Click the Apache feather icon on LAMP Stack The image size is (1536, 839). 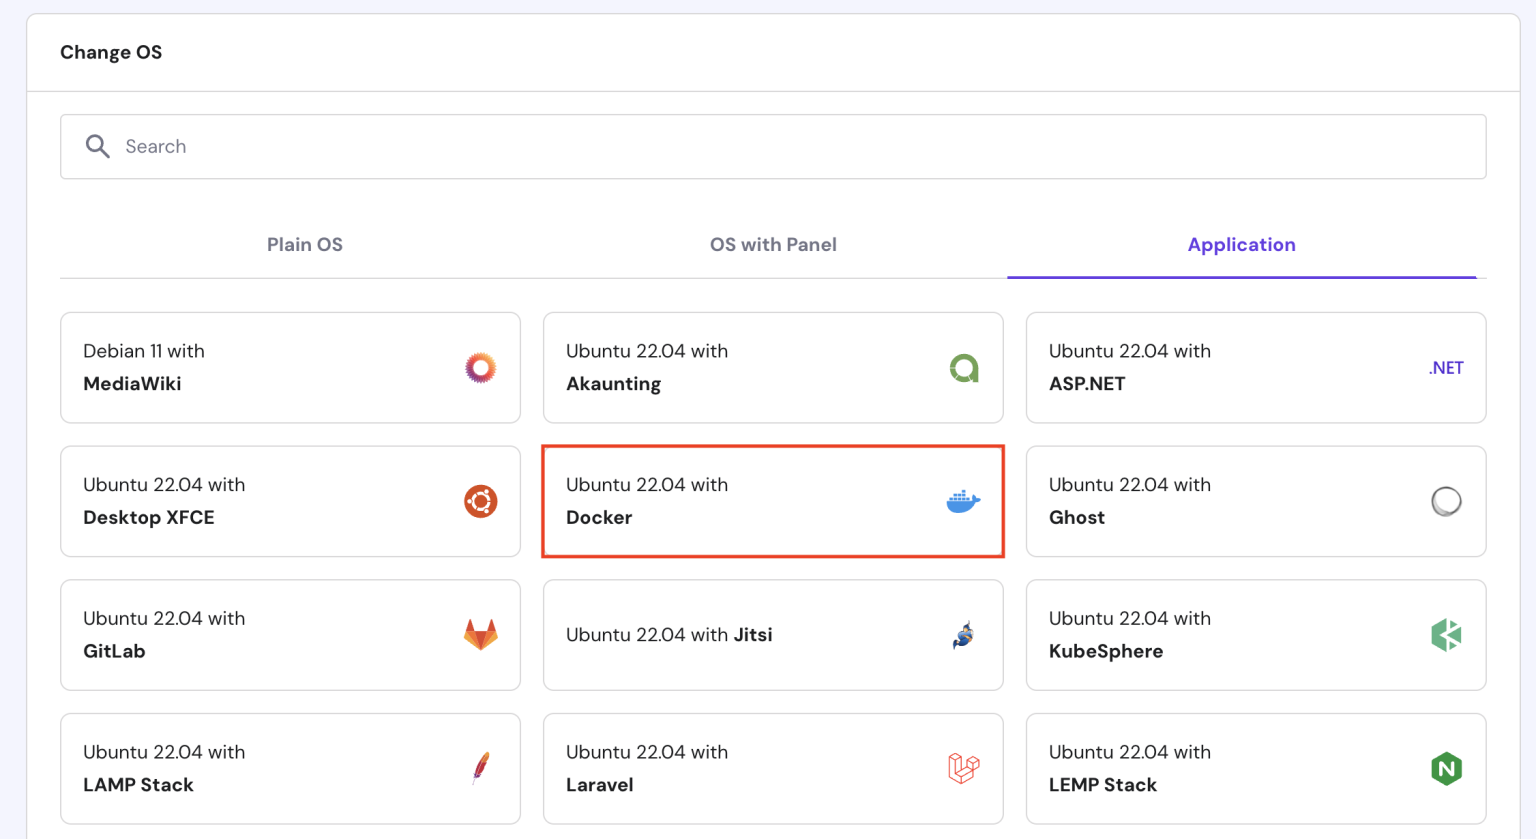click(x=480, y=768)
